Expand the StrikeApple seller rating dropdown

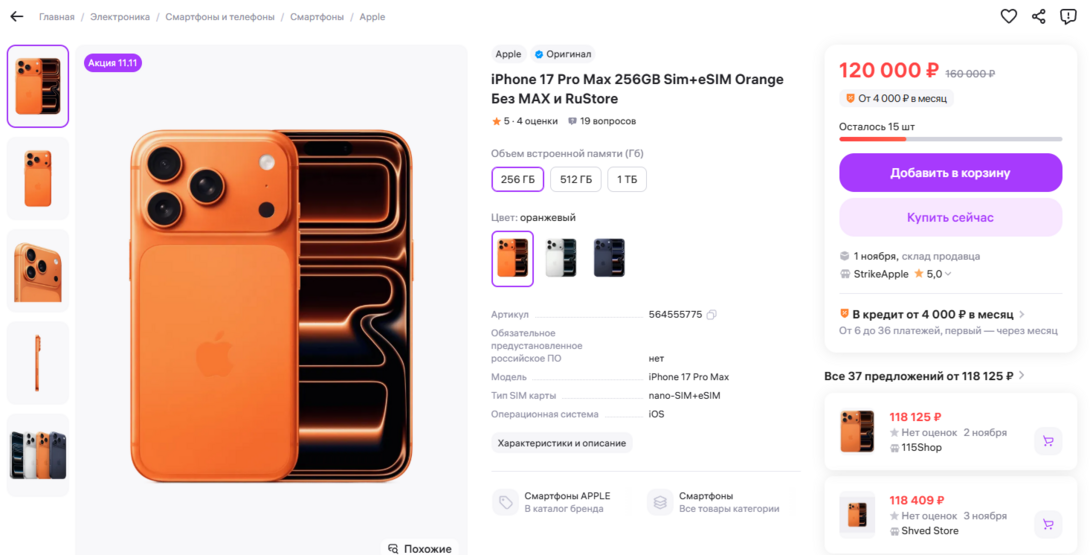[x=948, y=274]
